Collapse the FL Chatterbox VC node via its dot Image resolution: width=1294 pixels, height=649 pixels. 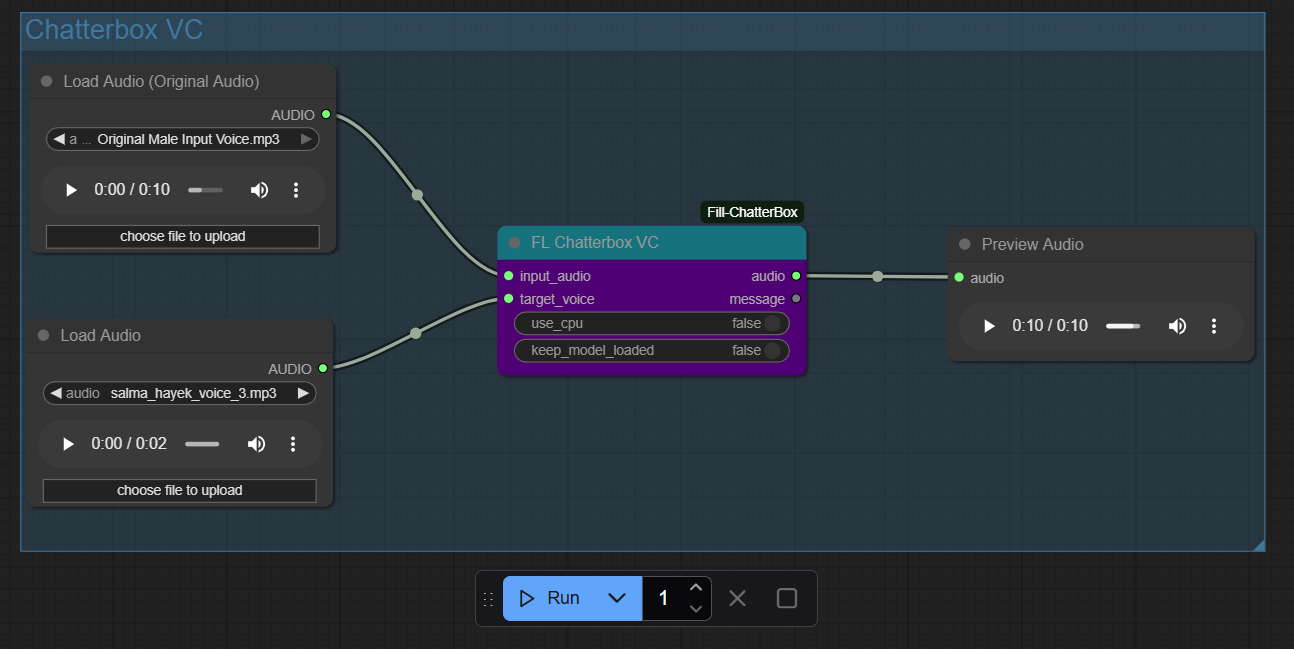(514, 242)
